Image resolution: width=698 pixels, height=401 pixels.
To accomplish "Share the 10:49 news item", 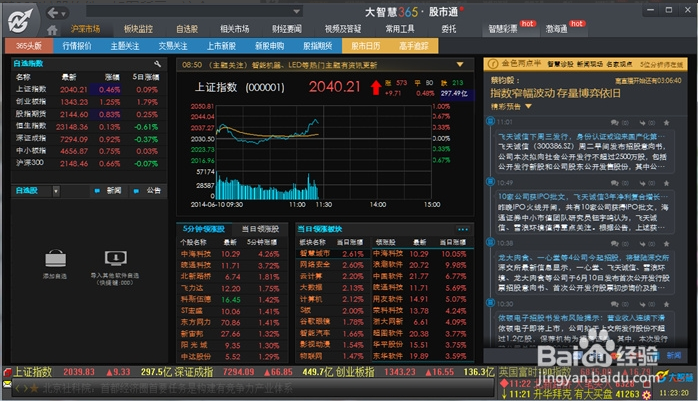I will 643,183.
